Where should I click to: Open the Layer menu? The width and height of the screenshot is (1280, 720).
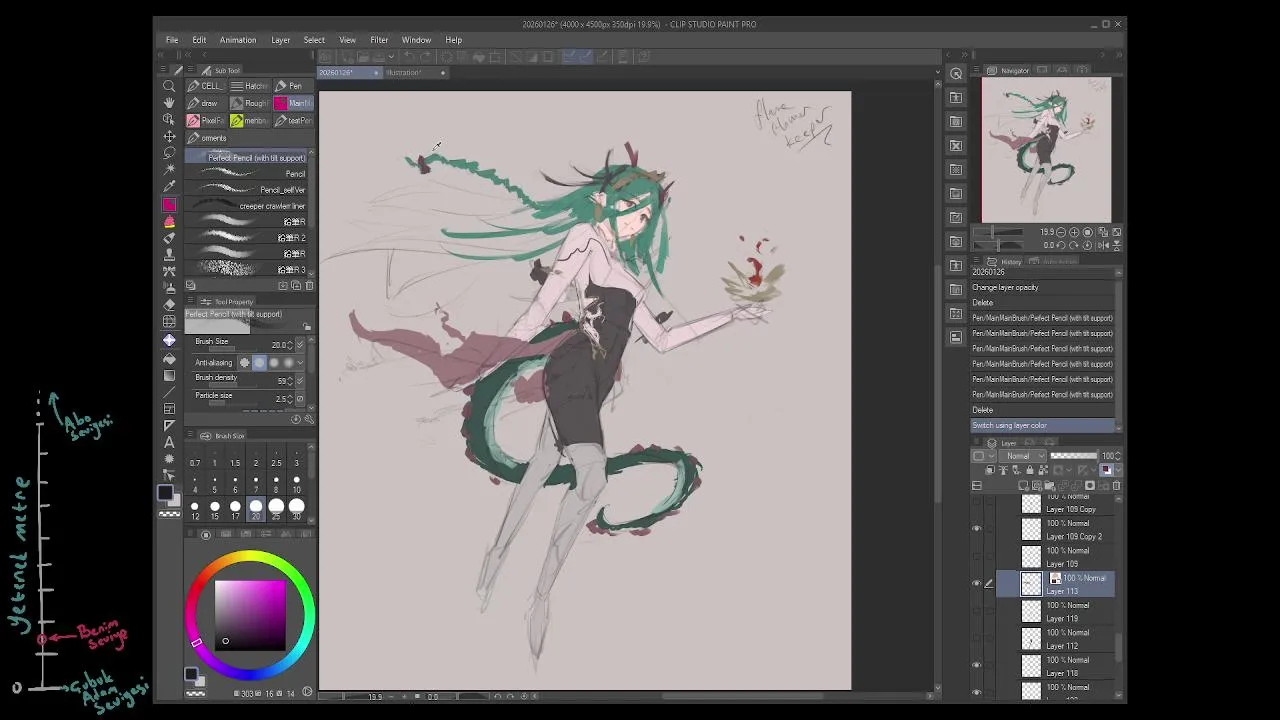coord(280,40)
